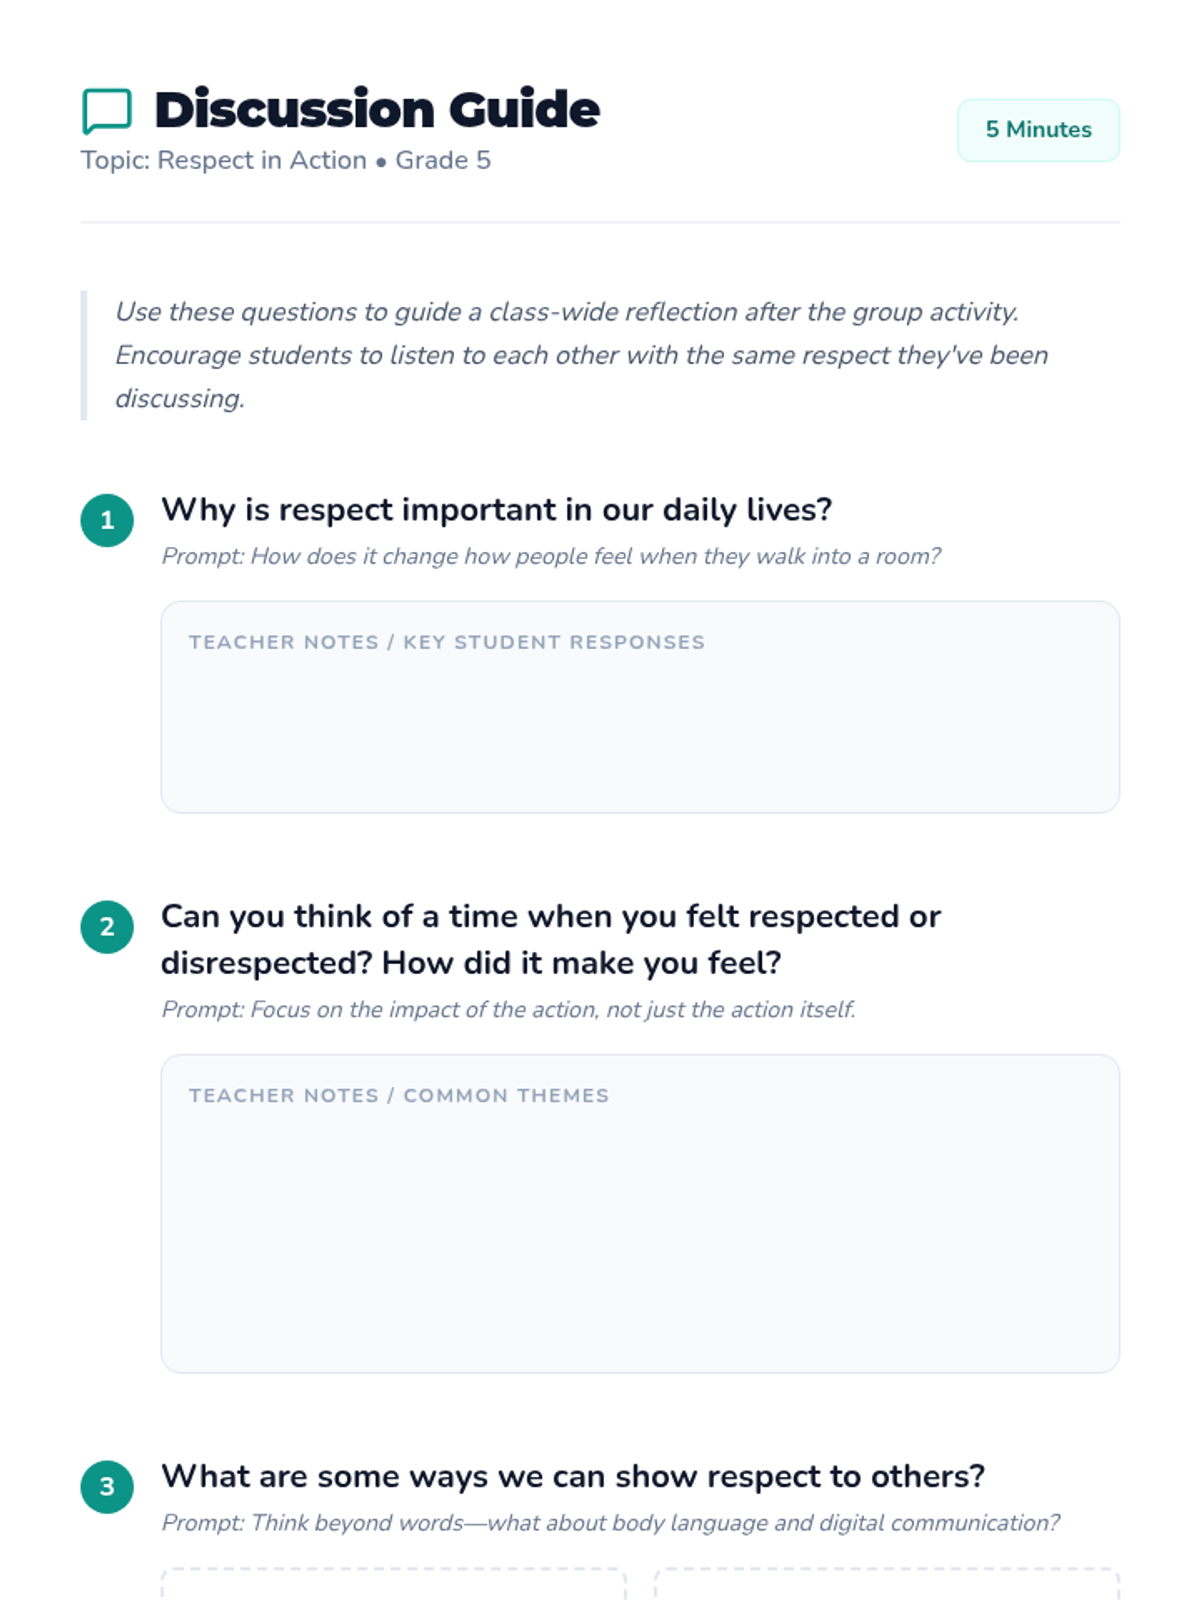The height and width of the screenshot is (1600, 1200).
Task: Click the left dashed box under question 3
Action: point(393,1584)
